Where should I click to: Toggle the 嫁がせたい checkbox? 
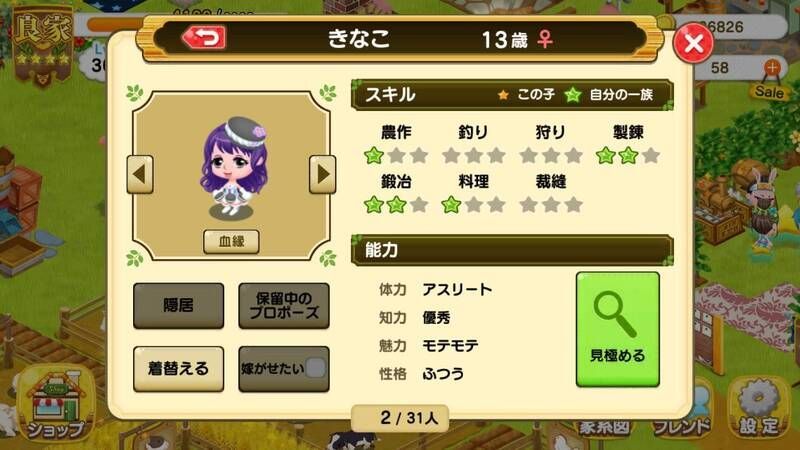(x=315, y=368)
